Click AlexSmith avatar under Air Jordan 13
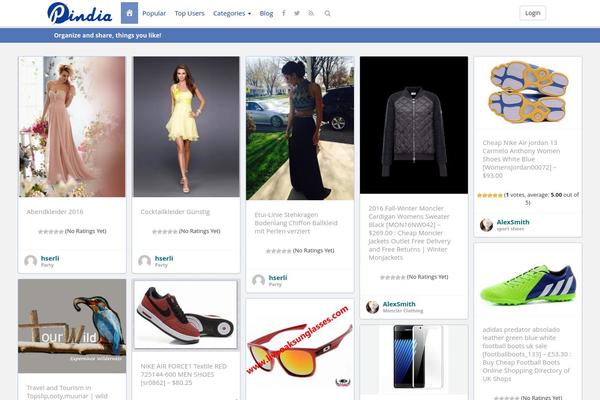This screenshot has width=600, height=400. coord(486,225)
